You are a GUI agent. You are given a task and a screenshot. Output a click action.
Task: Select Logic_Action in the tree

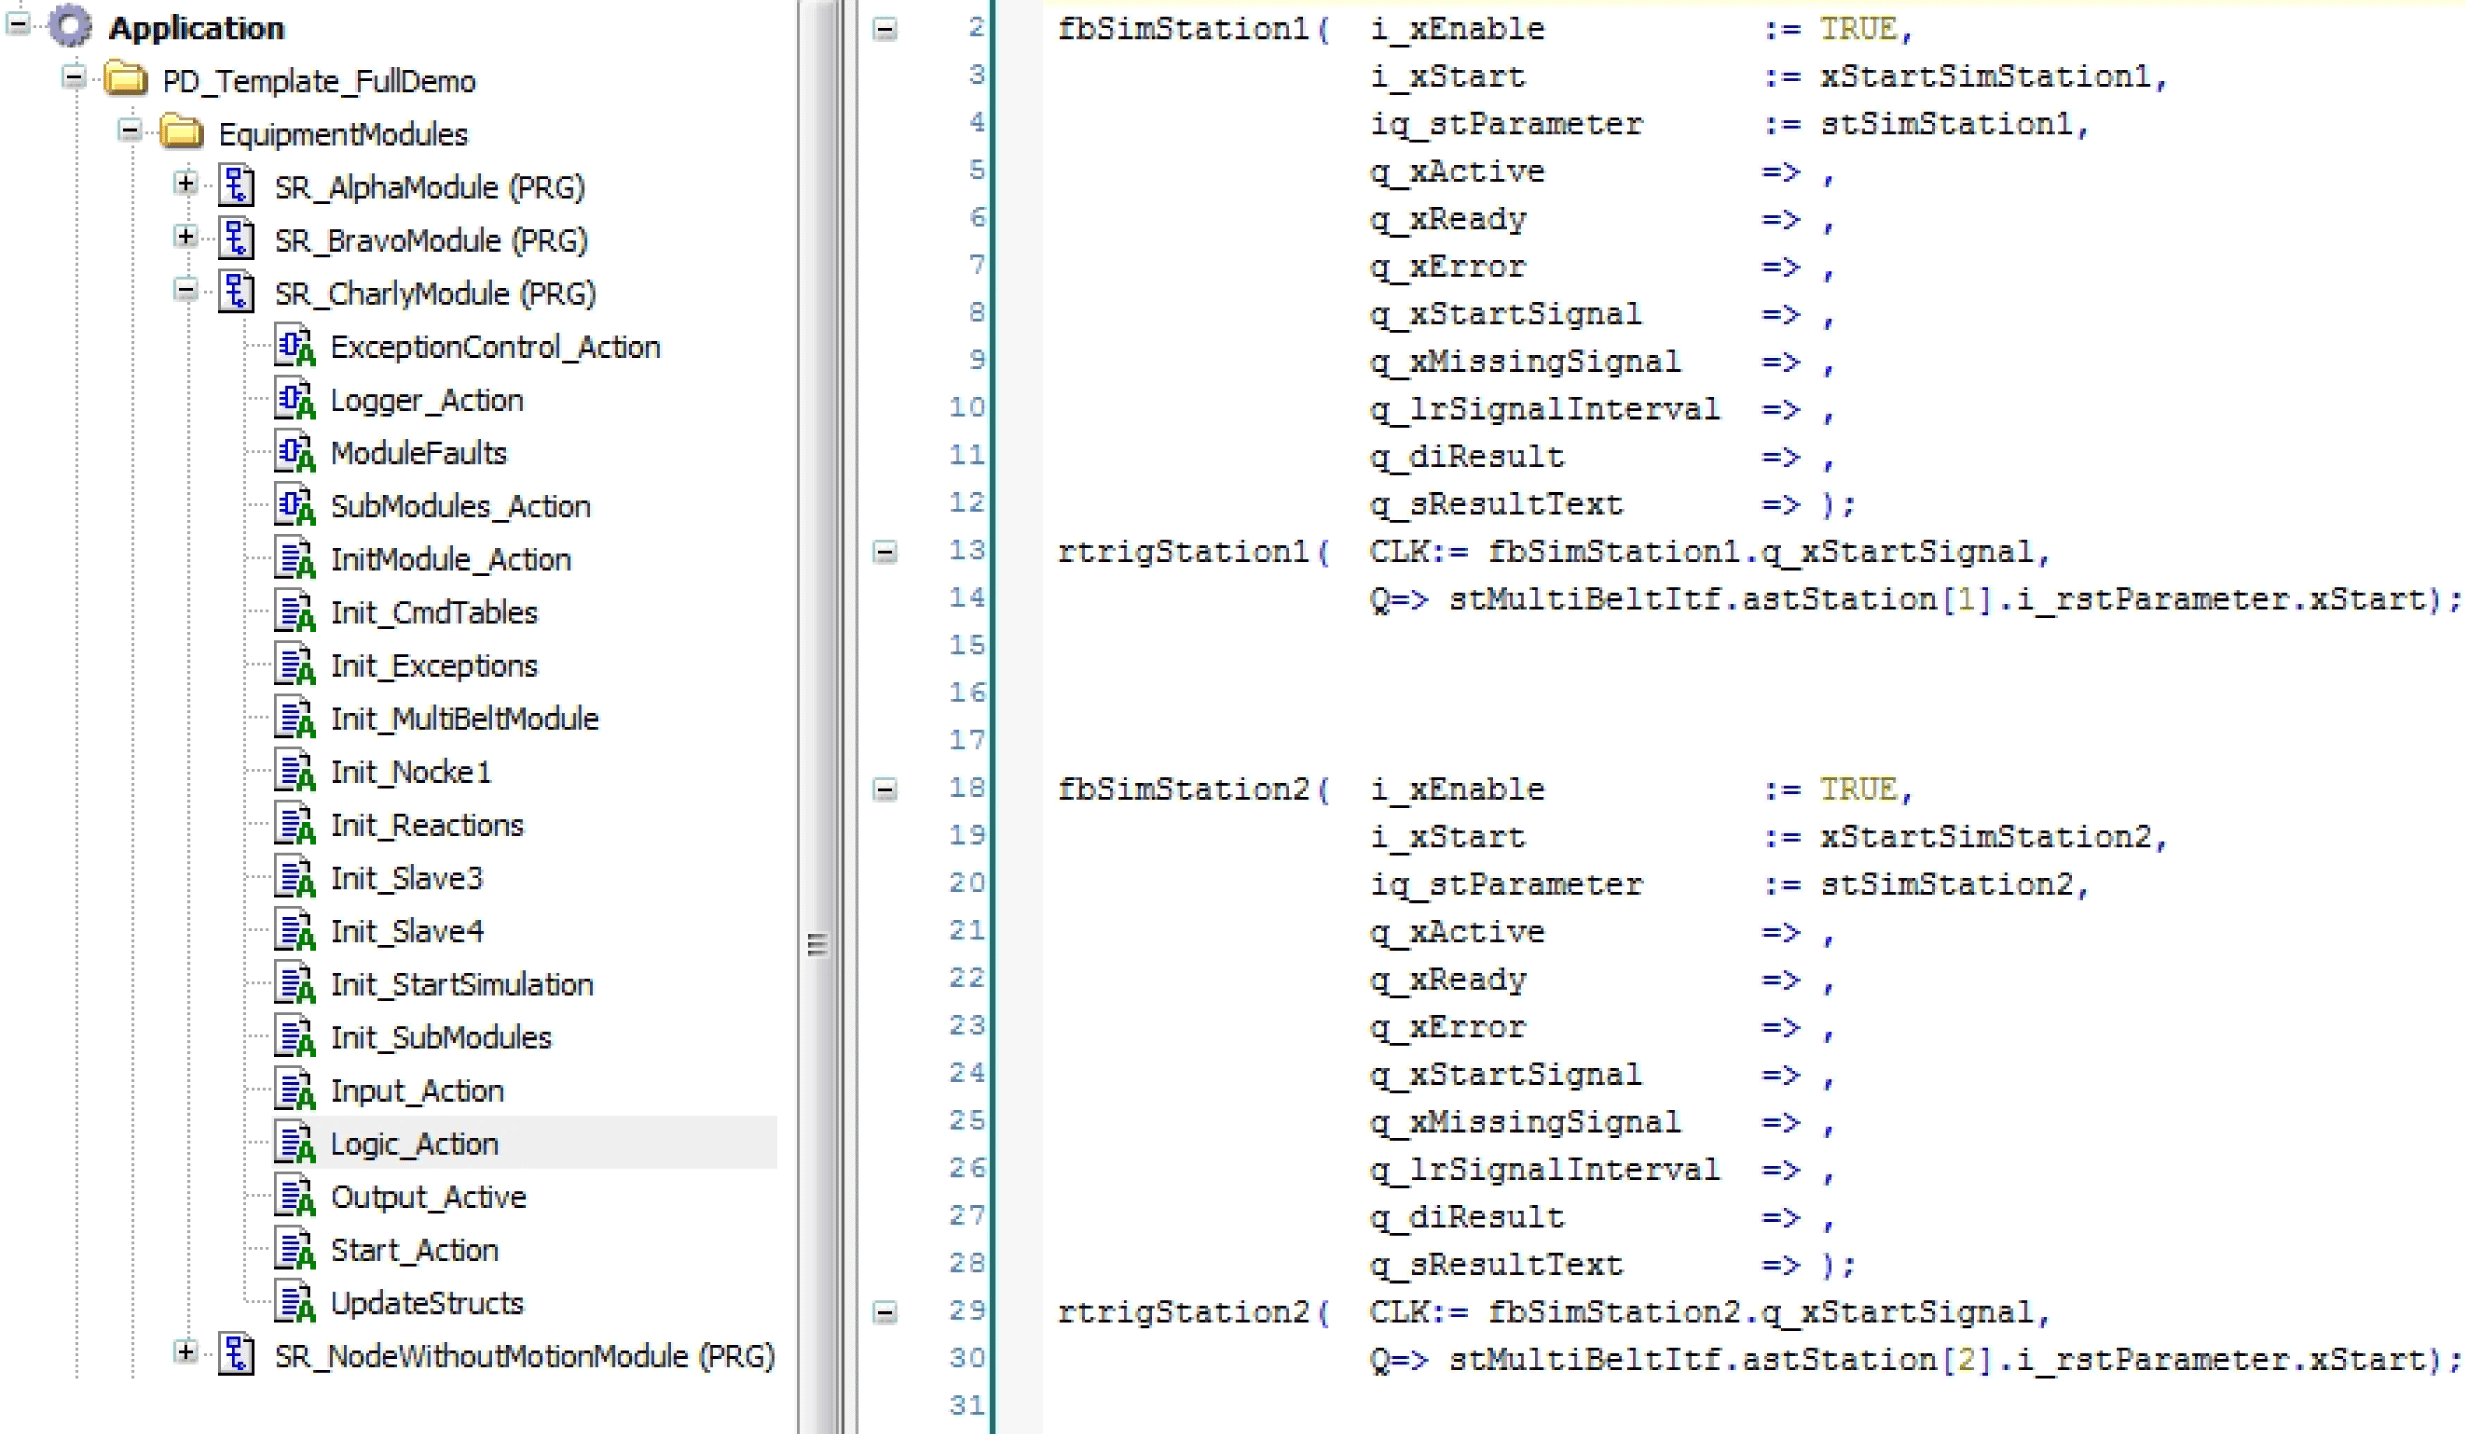click(x=414, y=1143)
